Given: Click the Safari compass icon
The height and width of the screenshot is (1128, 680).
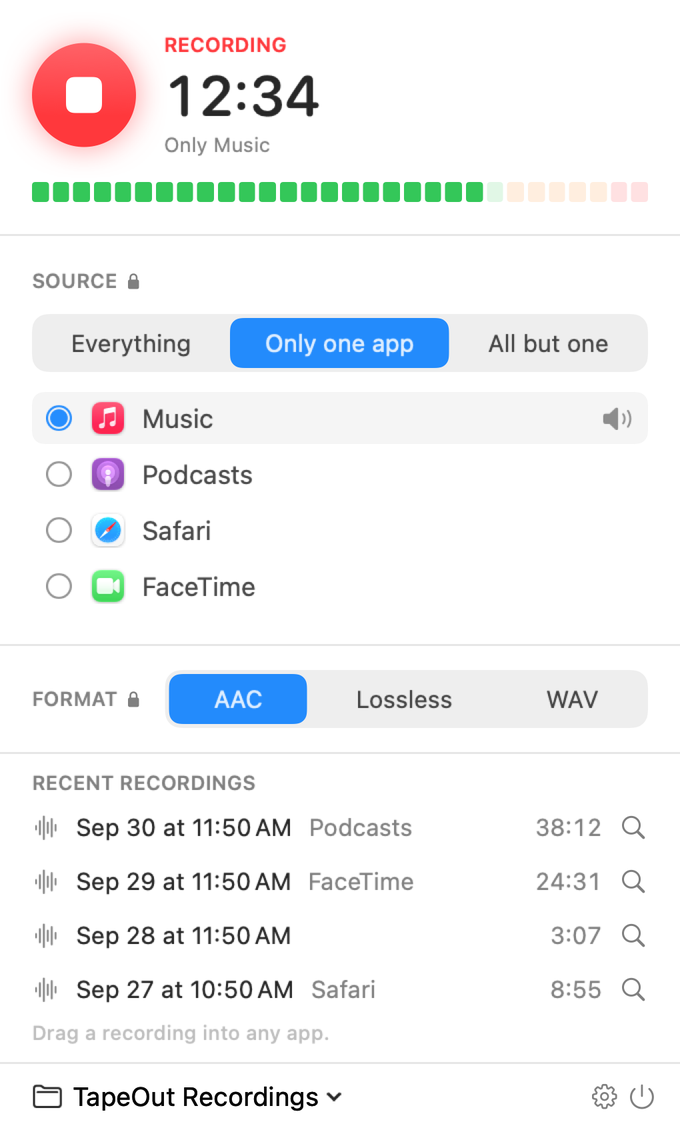Looking at the screenshot, I should 108,530.
